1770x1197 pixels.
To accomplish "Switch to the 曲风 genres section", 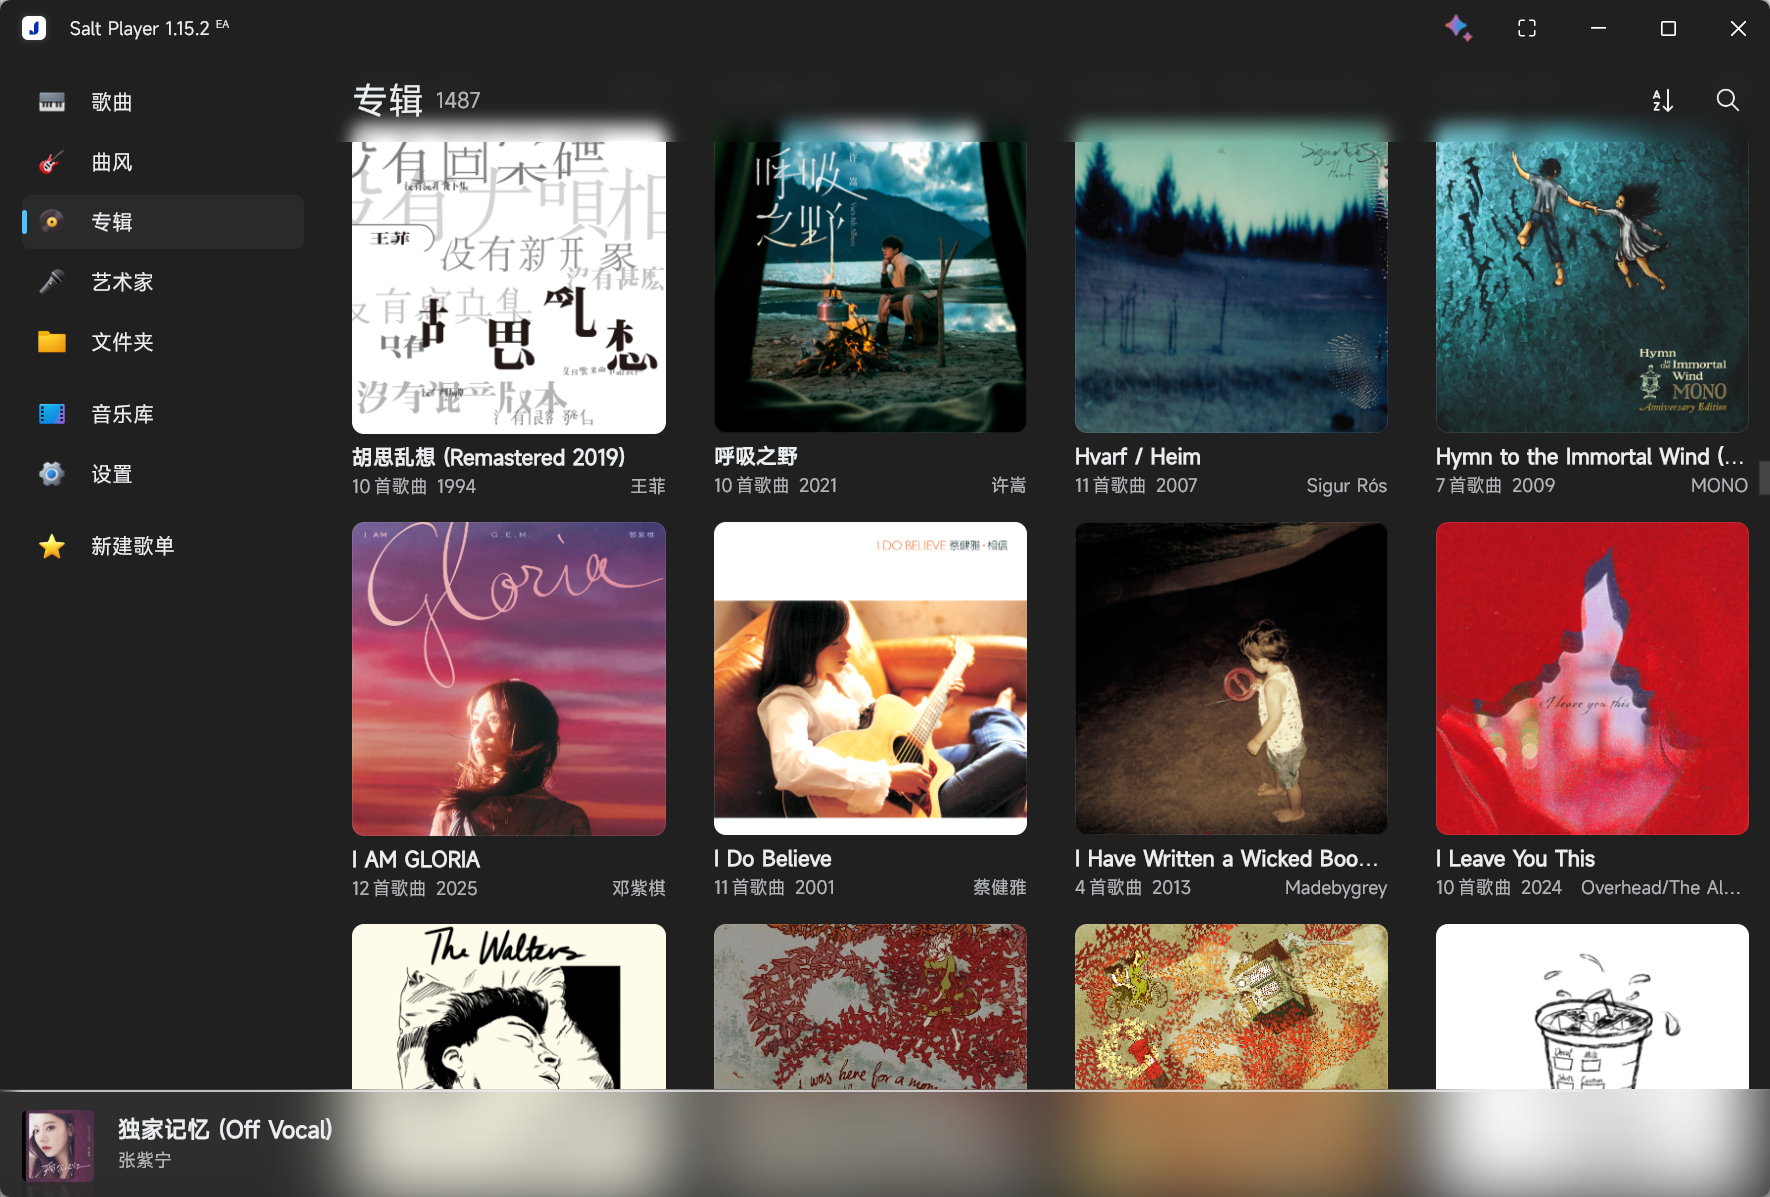I will [x=163, y=162].
